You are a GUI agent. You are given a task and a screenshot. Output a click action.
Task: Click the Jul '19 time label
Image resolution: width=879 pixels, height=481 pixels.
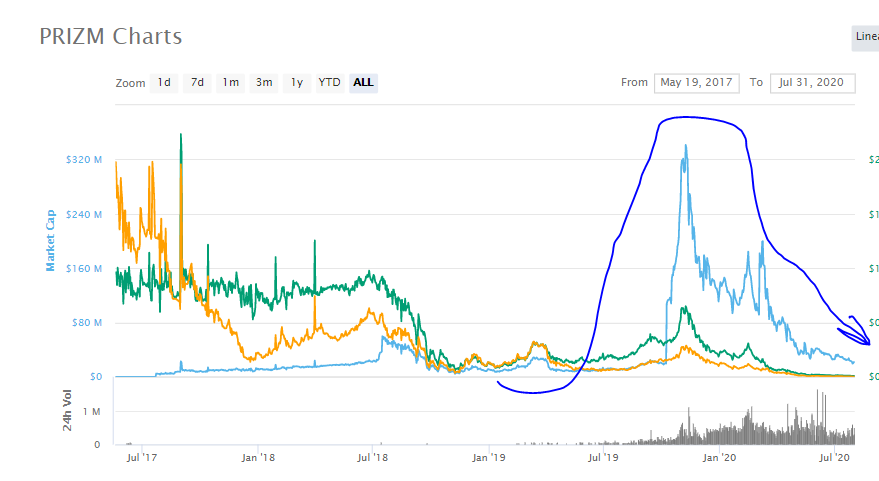pos(603,457)
